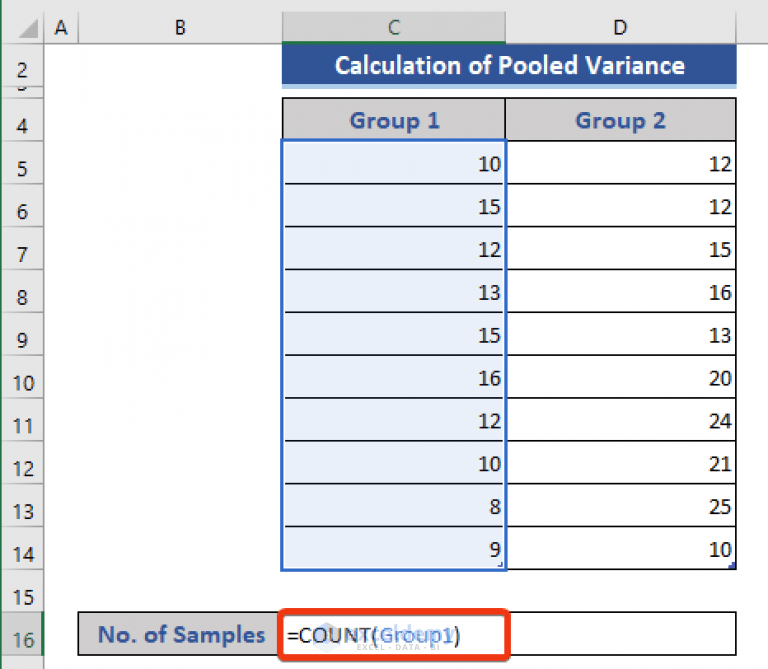Select cell D12 containing 21
This screenshot has height=669, width=768.
(621, 463)
